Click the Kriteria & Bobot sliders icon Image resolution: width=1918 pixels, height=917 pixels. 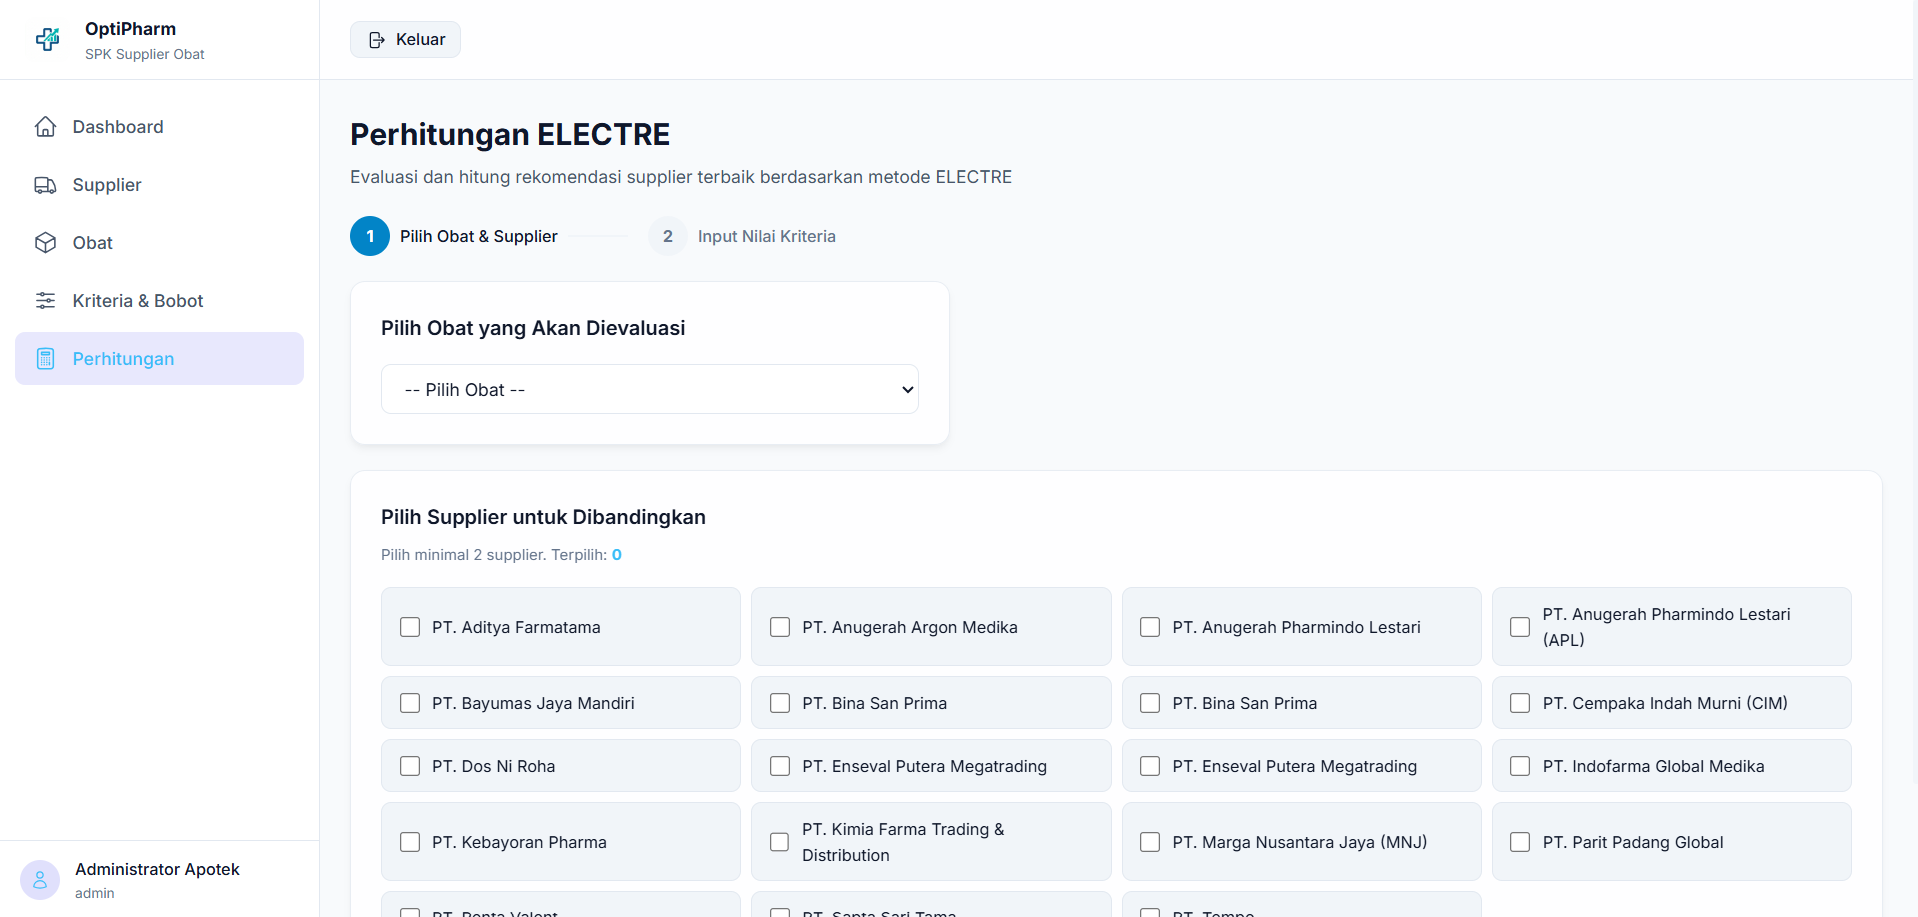pyautogui.click(x=45, y=301)
